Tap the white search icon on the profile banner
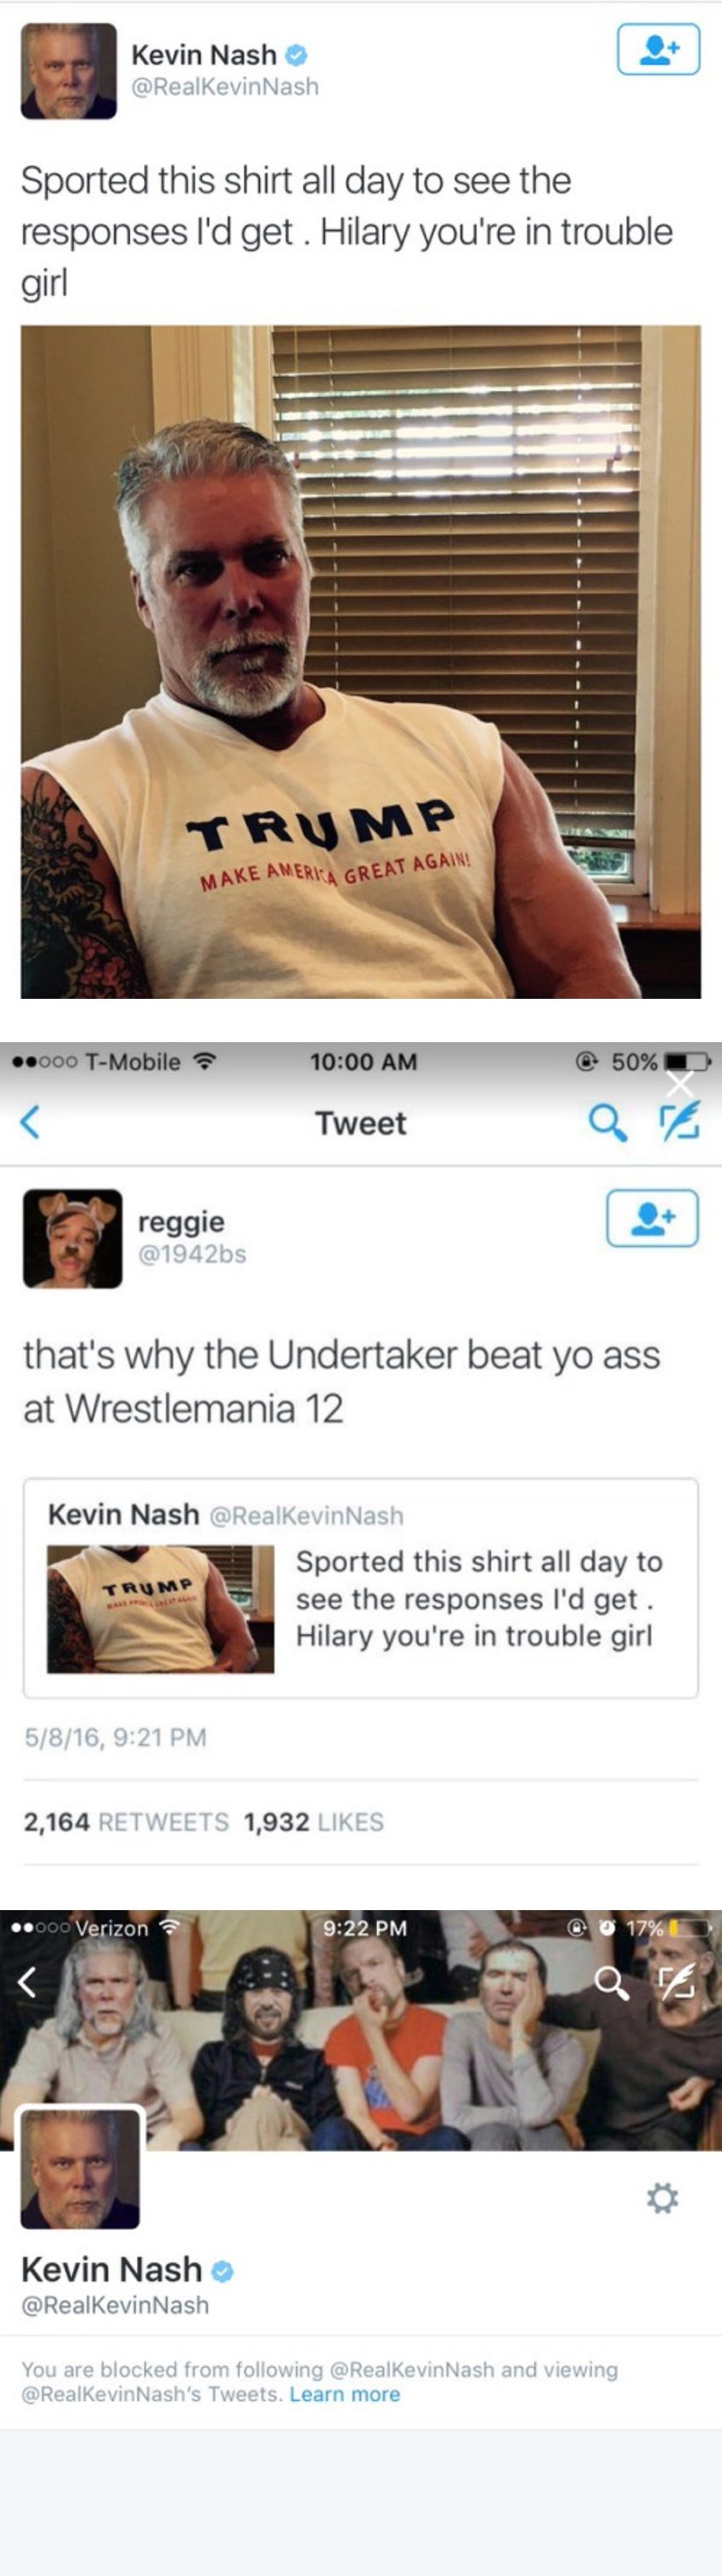Viewport: 722px width, 2576px height. coord(611,1982)
